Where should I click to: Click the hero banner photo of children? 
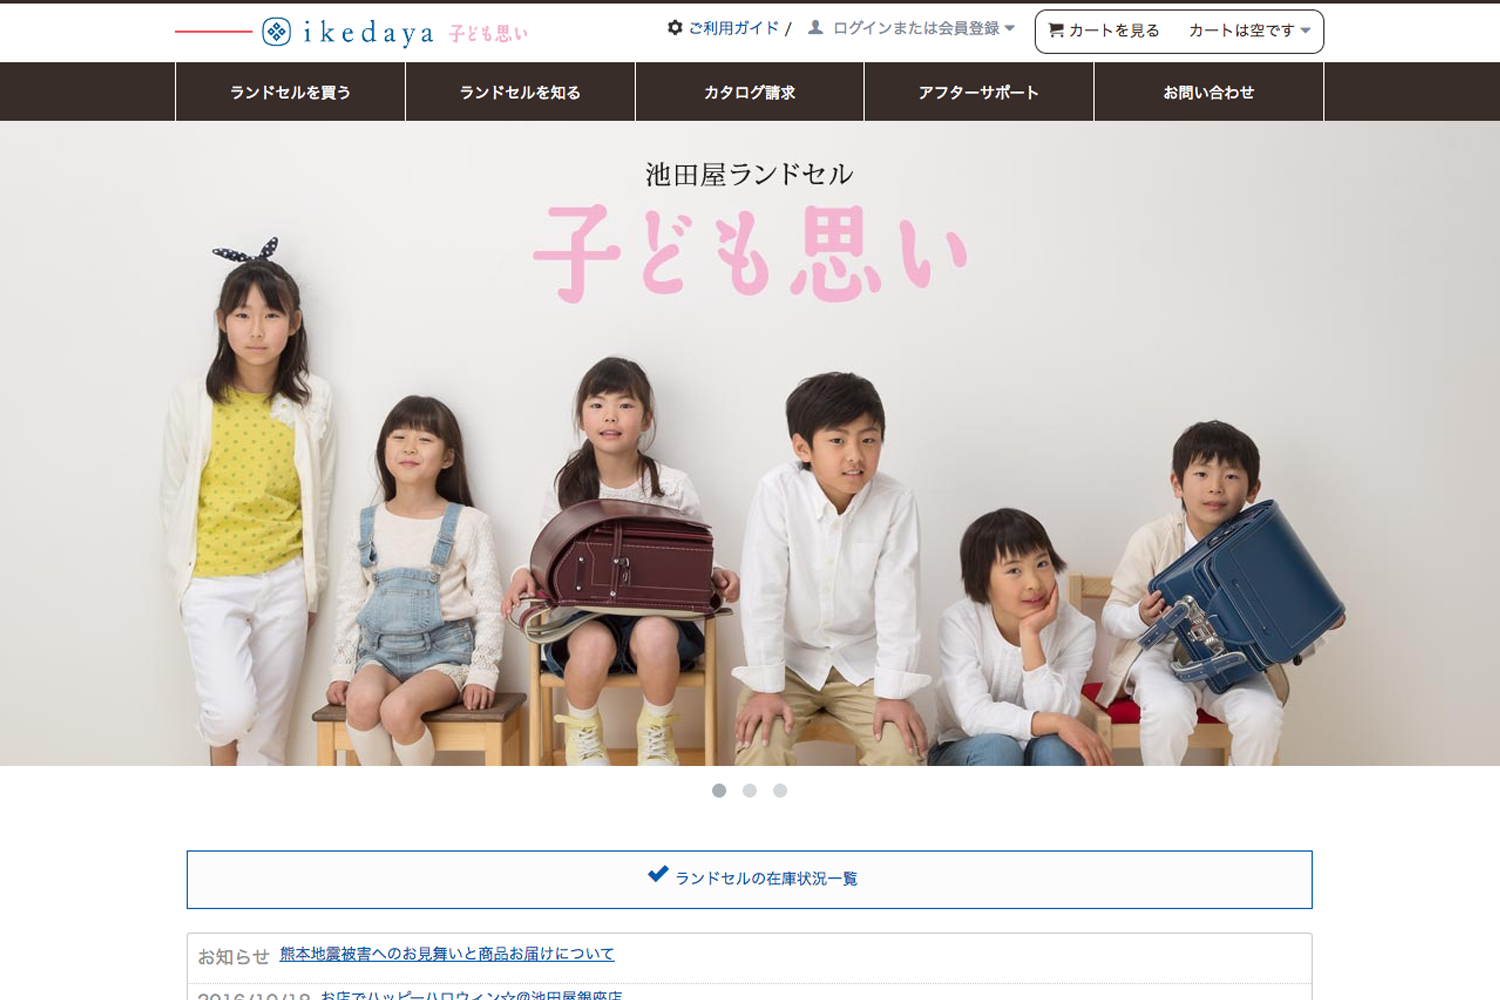750,500
